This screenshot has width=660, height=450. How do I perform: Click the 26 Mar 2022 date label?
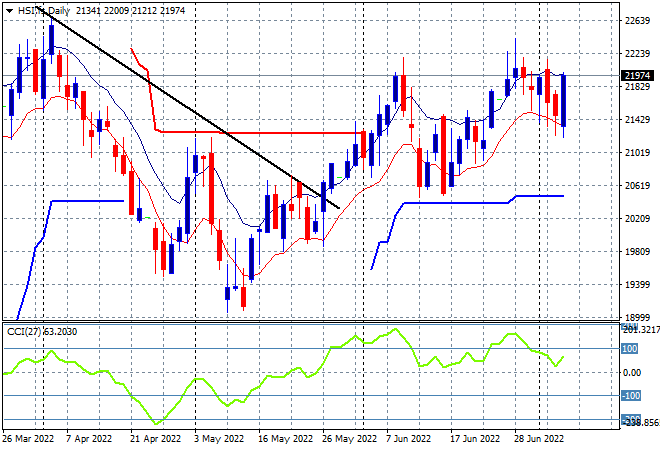point(29,439)
